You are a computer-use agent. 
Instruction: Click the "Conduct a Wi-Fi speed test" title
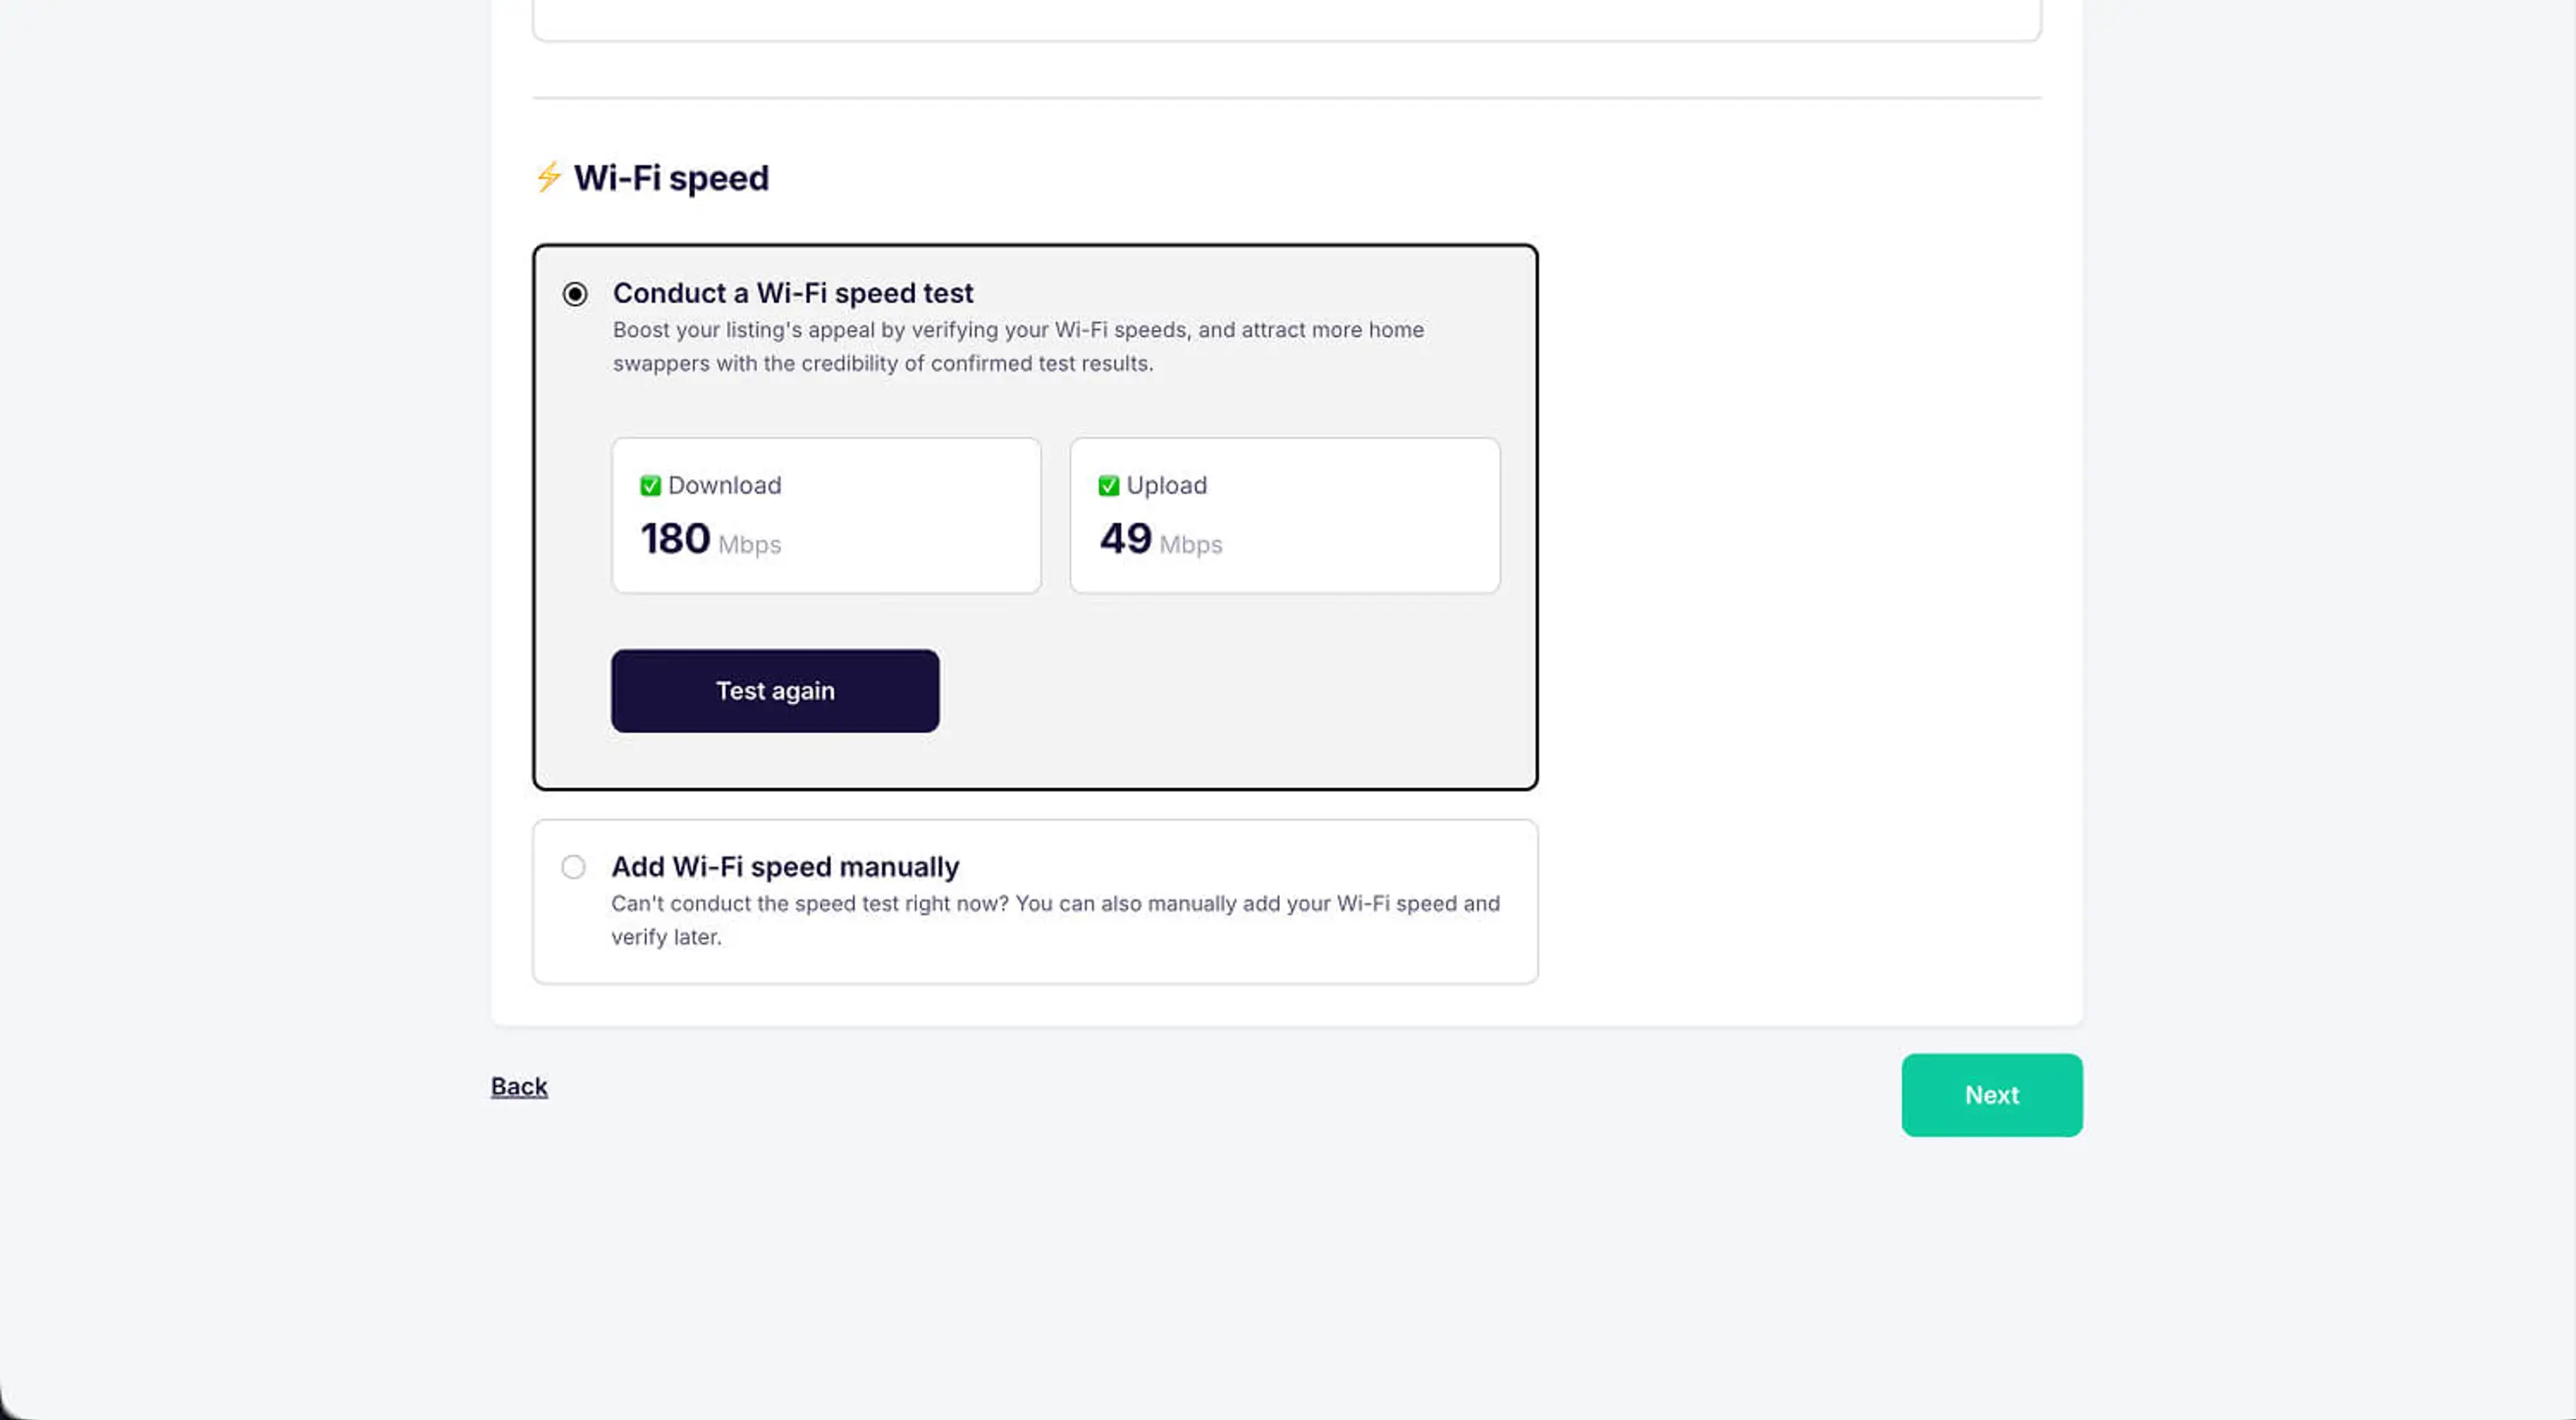pos(793,293)
